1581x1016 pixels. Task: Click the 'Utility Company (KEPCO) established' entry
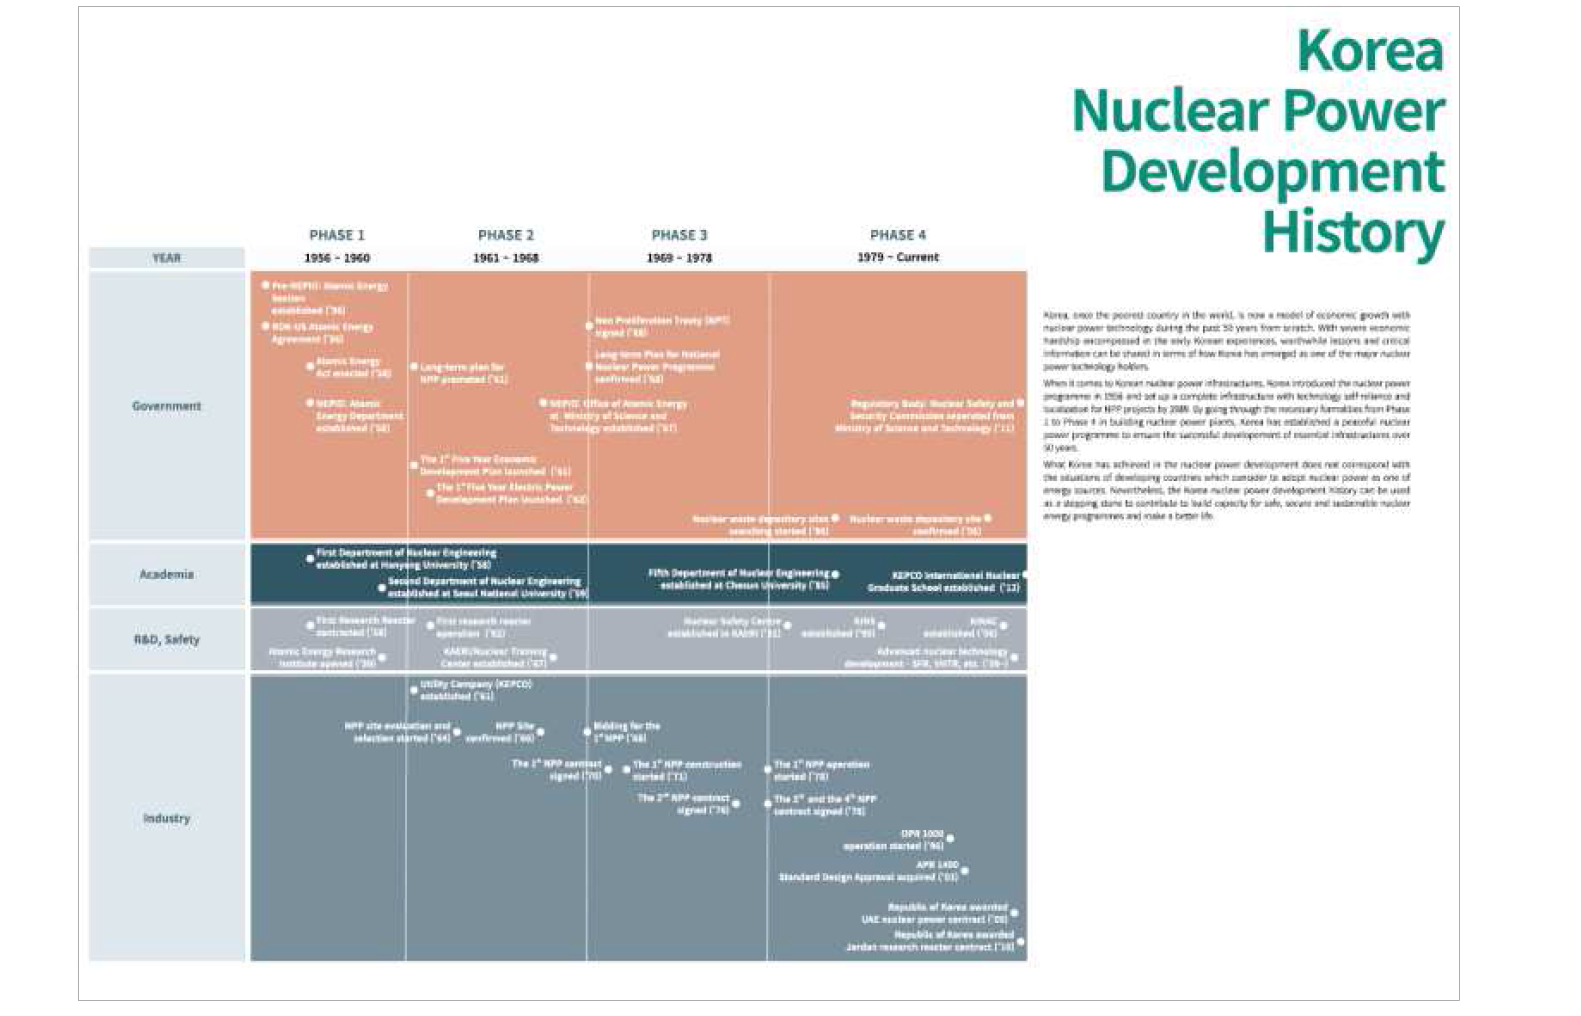(x=472, y=690)
